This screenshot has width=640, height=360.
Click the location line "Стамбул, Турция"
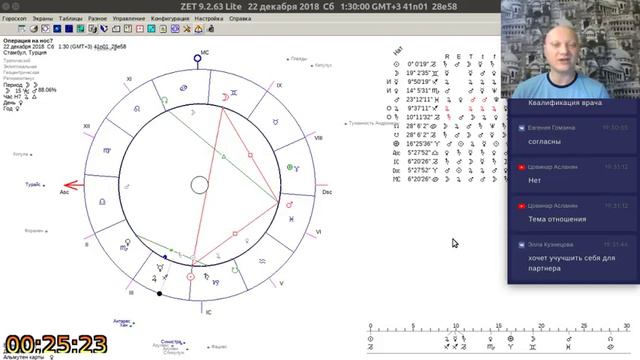[x=25, y=53]
